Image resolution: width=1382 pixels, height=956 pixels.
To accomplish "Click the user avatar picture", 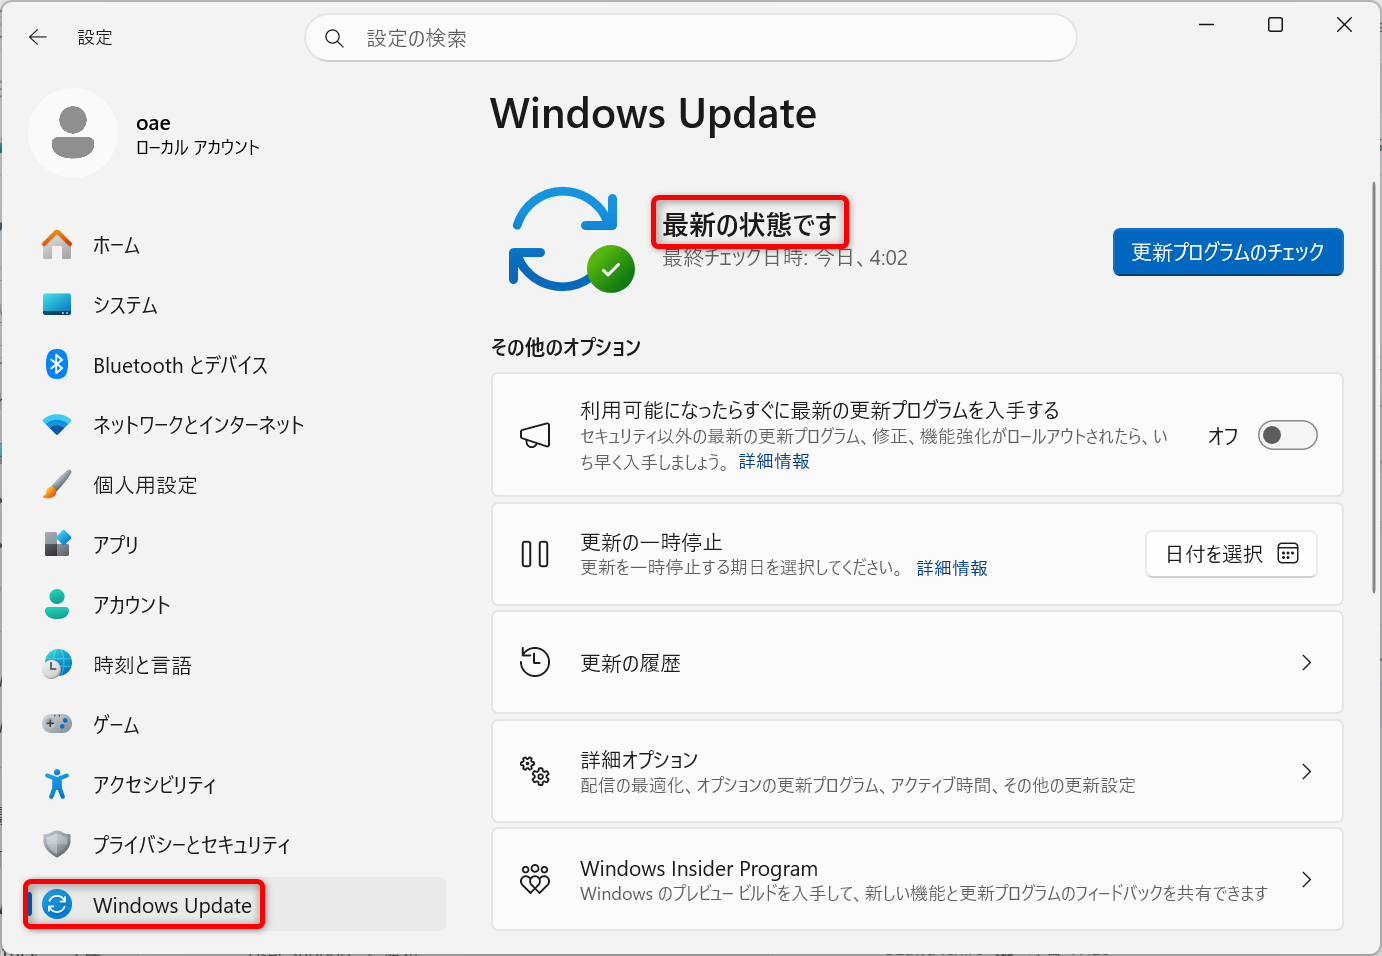I will [73, 133].
